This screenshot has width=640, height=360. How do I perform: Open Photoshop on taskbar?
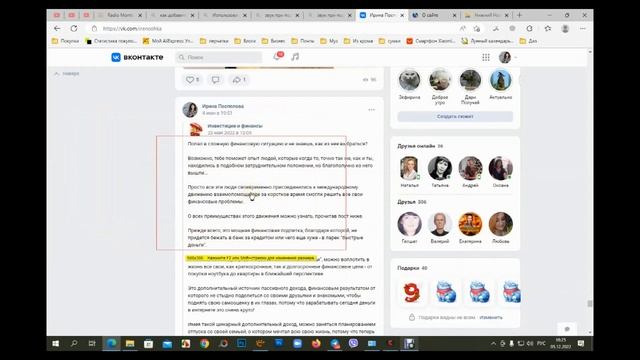[242, 344]
